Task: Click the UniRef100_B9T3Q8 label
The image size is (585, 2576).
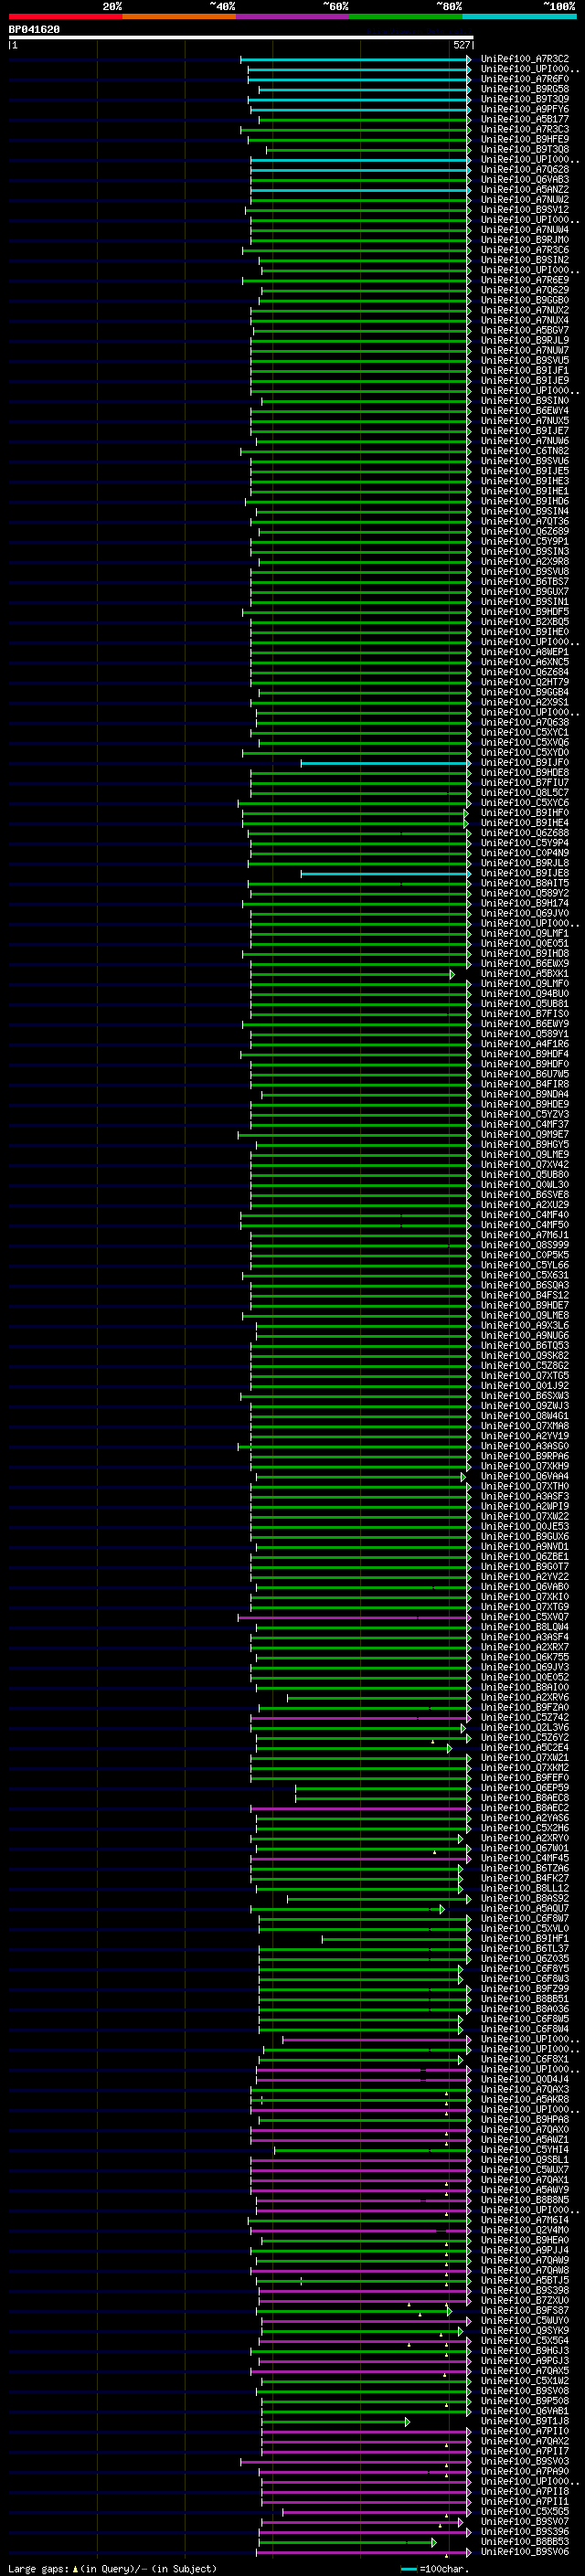Action: pos(525,149)
